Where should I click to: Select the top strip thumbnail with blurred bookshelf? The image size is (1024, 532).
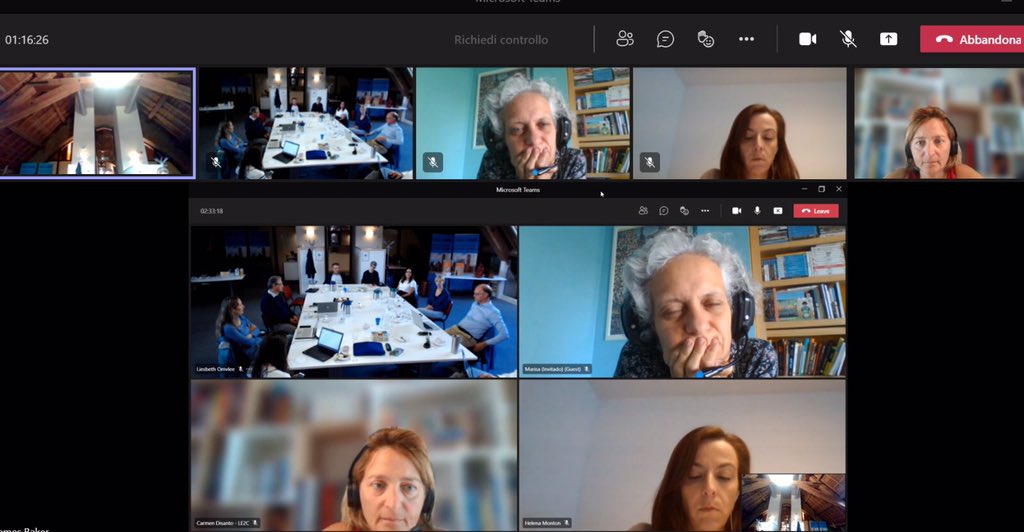(939, 123)
